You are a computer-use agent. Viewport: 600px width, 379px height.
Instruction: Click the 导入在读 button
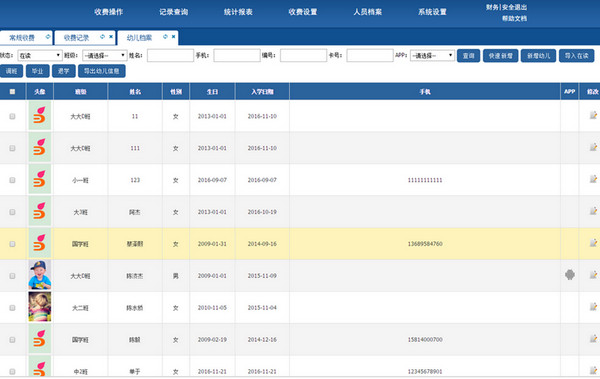[576, 56]
